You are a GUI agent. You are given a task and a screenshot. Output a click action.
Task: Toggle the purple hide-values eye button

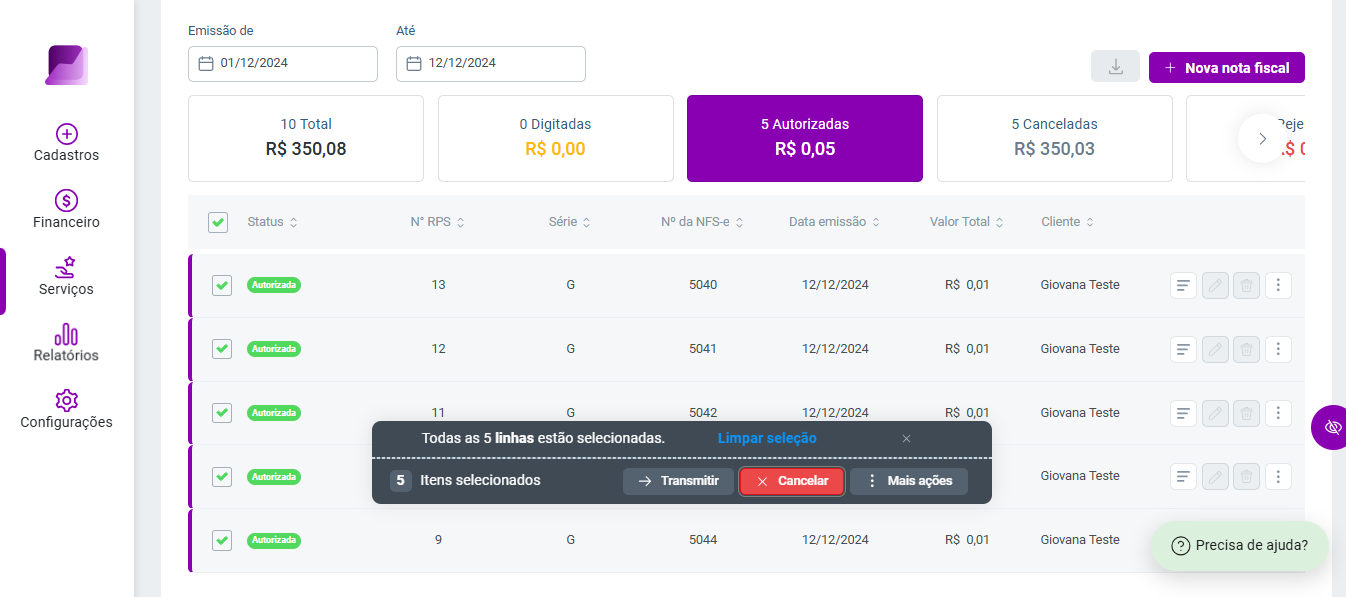pyautogui.click(x=1331, y=427)
